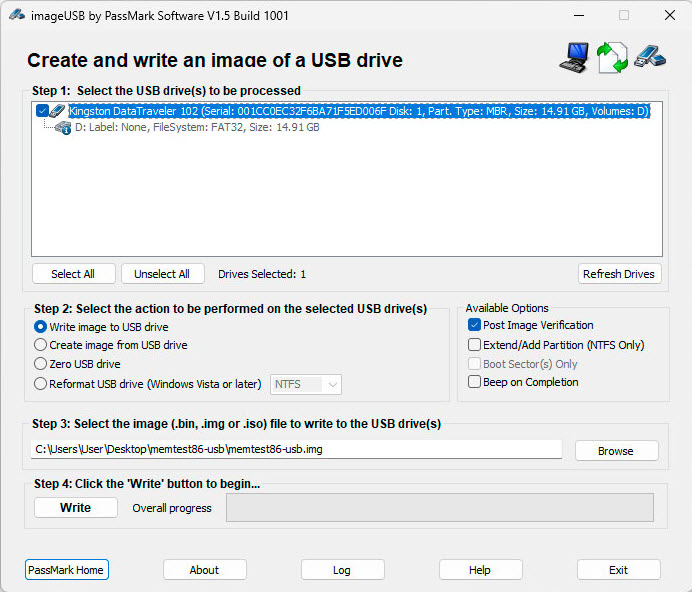Select Reformat USB drive radio option
This screenshot has height=592, width=692.
point(41,383)
